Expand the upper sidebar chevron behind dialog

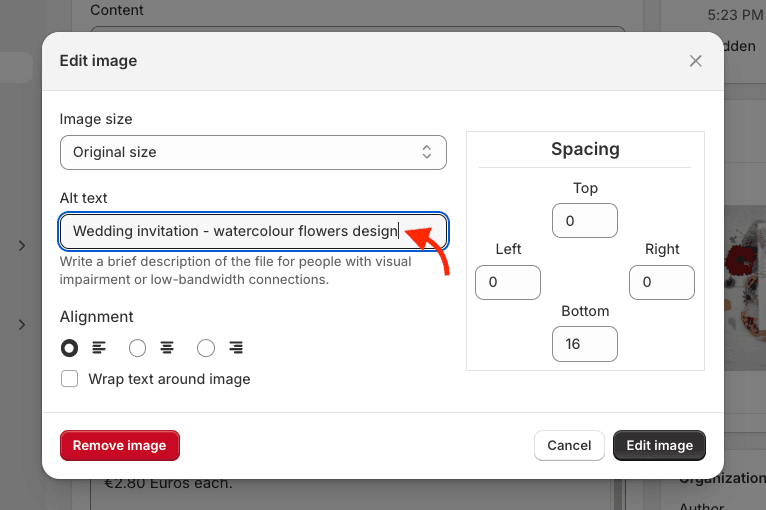[x=22, y=246]
